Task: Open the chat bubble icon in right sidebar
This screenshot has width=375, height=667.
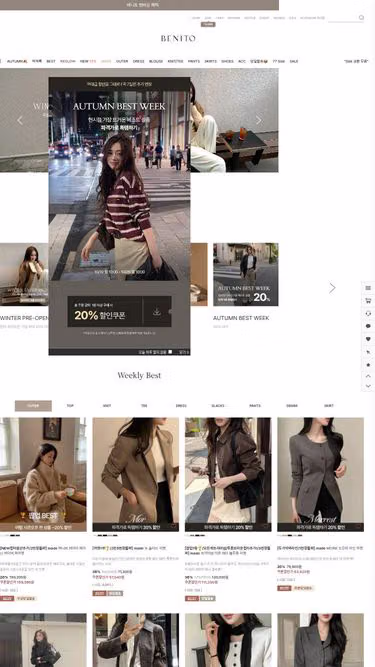Action: (368, 326)
